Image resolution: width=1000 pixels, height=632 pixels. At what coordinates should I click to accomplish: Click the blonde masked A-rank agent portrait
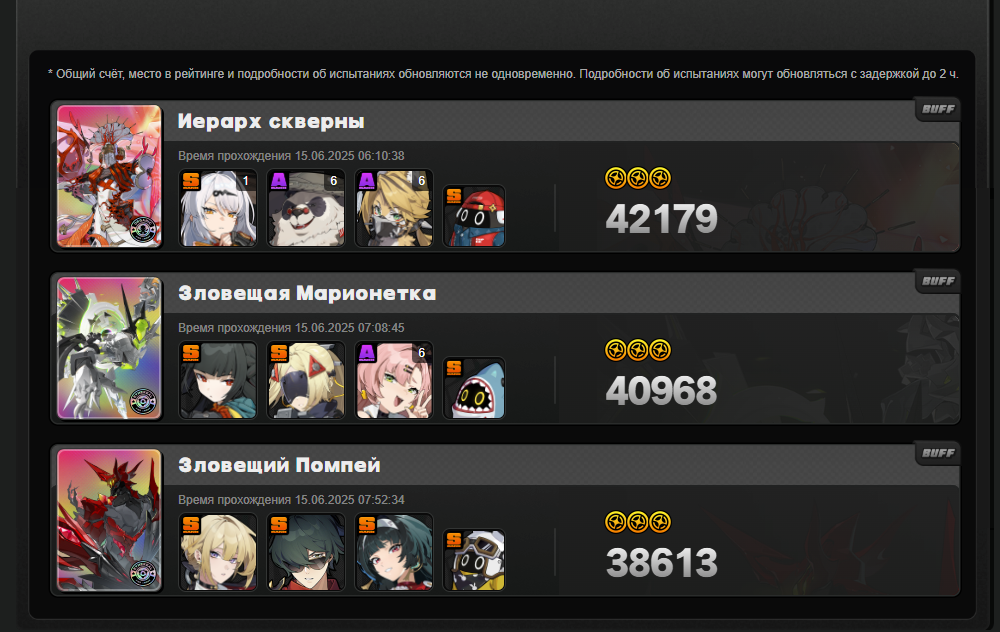[394, 208]
